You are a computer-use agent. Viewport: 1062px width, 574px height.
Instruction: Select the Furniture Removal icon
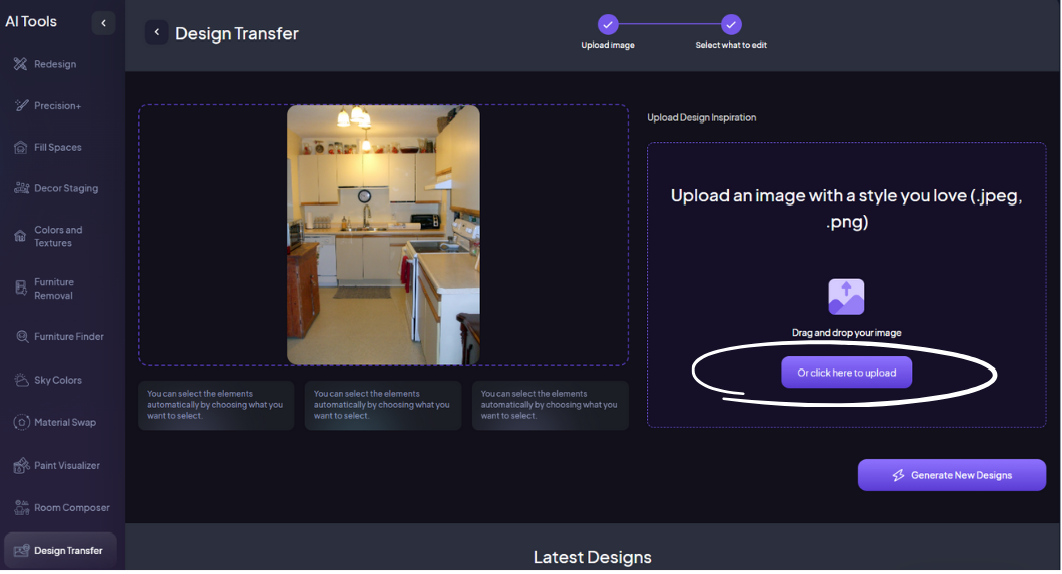tap(20, 288)
